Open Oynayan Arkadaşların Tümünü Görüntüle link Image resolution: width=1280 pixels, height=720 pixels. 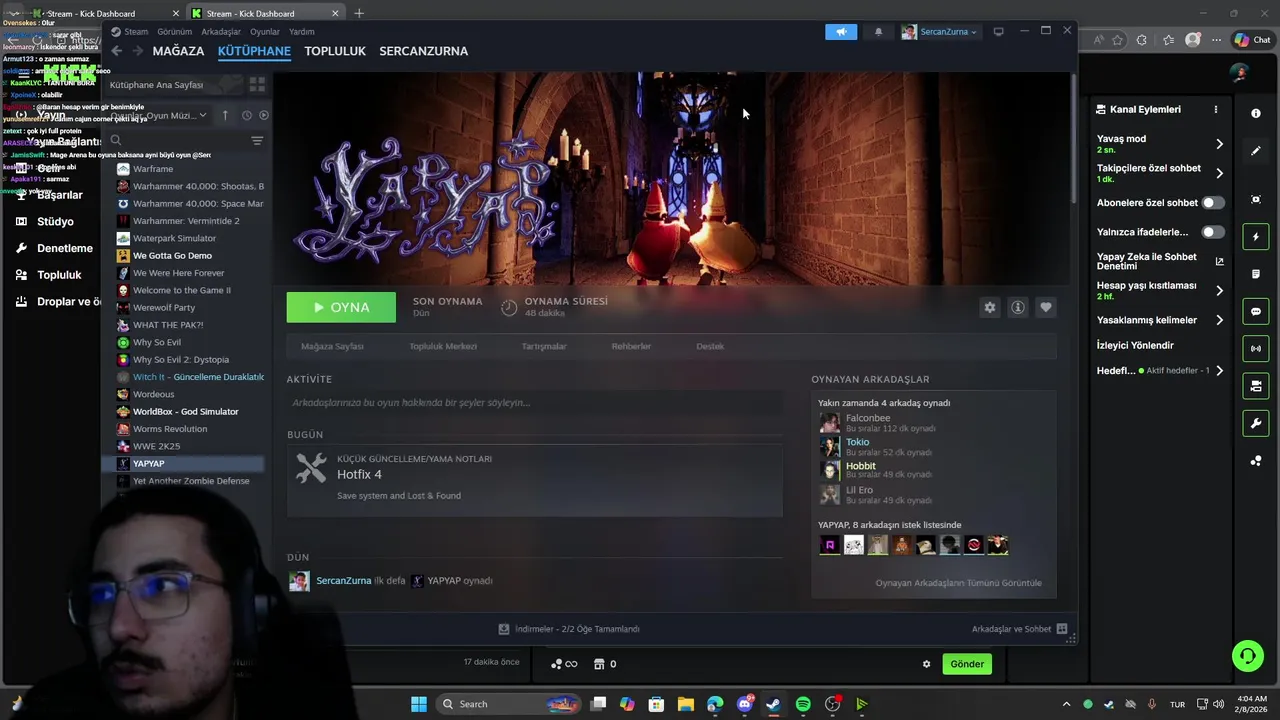pyautogui.click(x=958, y=583)
